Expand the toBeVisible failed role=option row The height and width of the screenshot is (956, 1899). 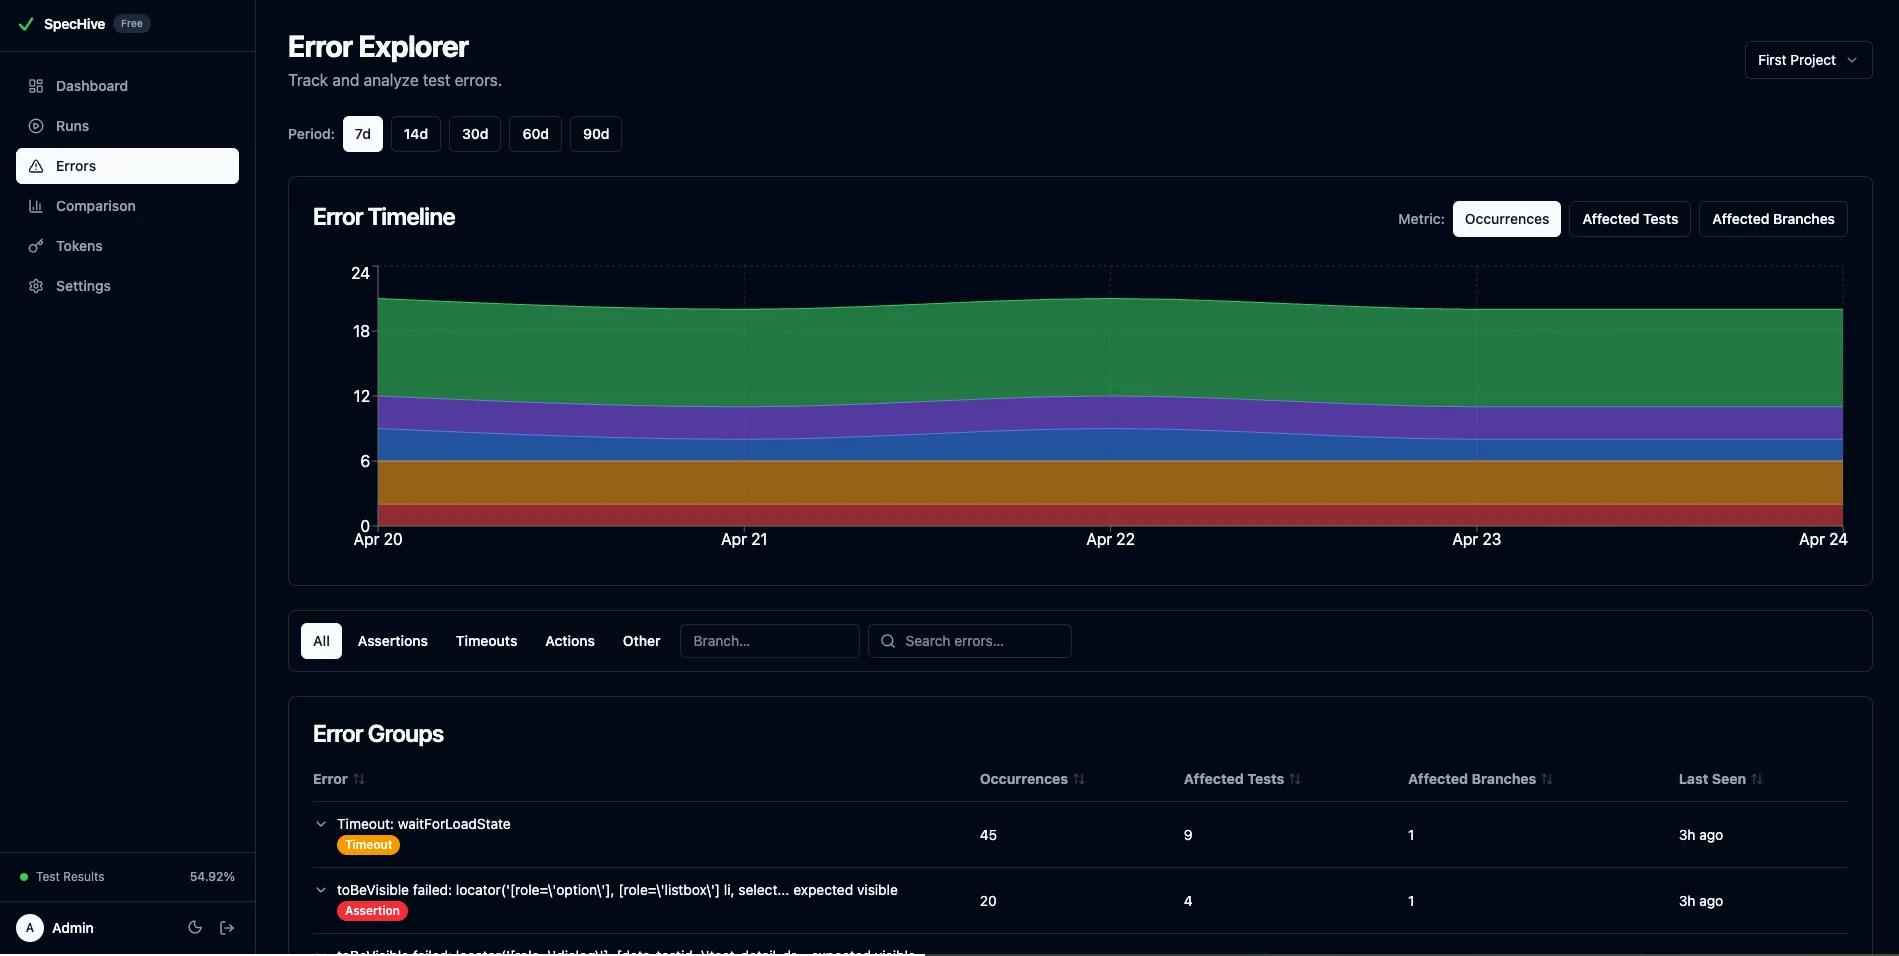tap(321, 890)
